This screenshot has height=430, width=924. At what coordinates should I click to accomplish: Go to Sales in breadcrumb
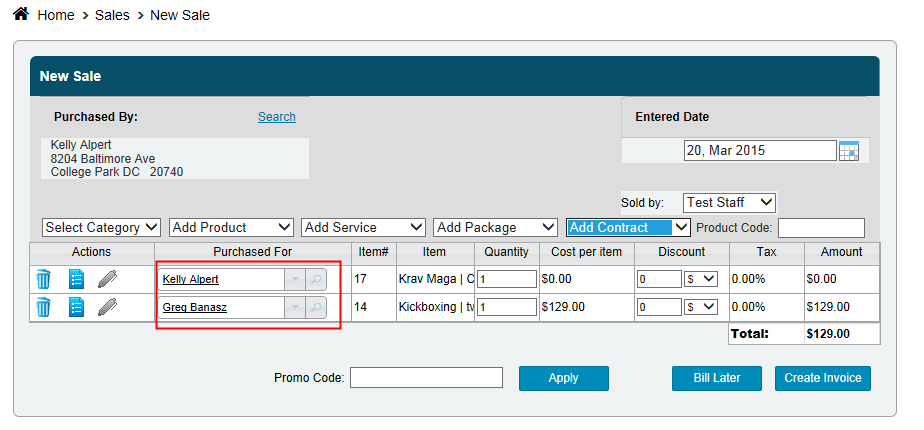112,16
